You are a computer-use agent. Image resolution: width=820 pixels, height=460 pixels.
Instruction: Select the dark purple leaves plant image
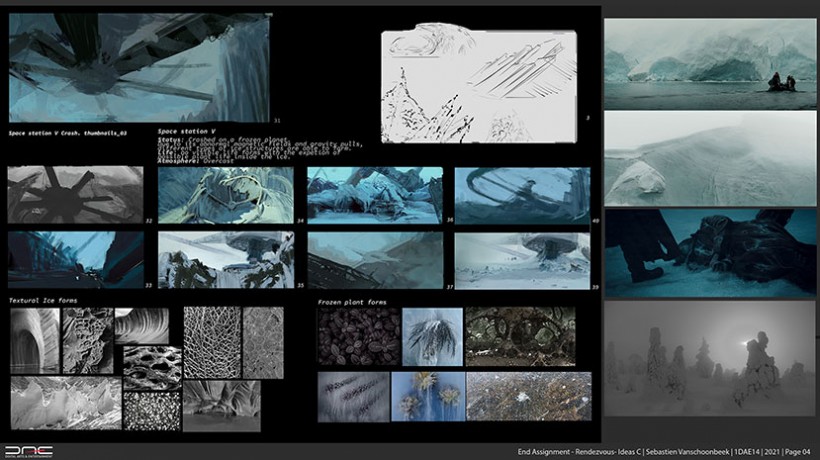tap(359, 336)
